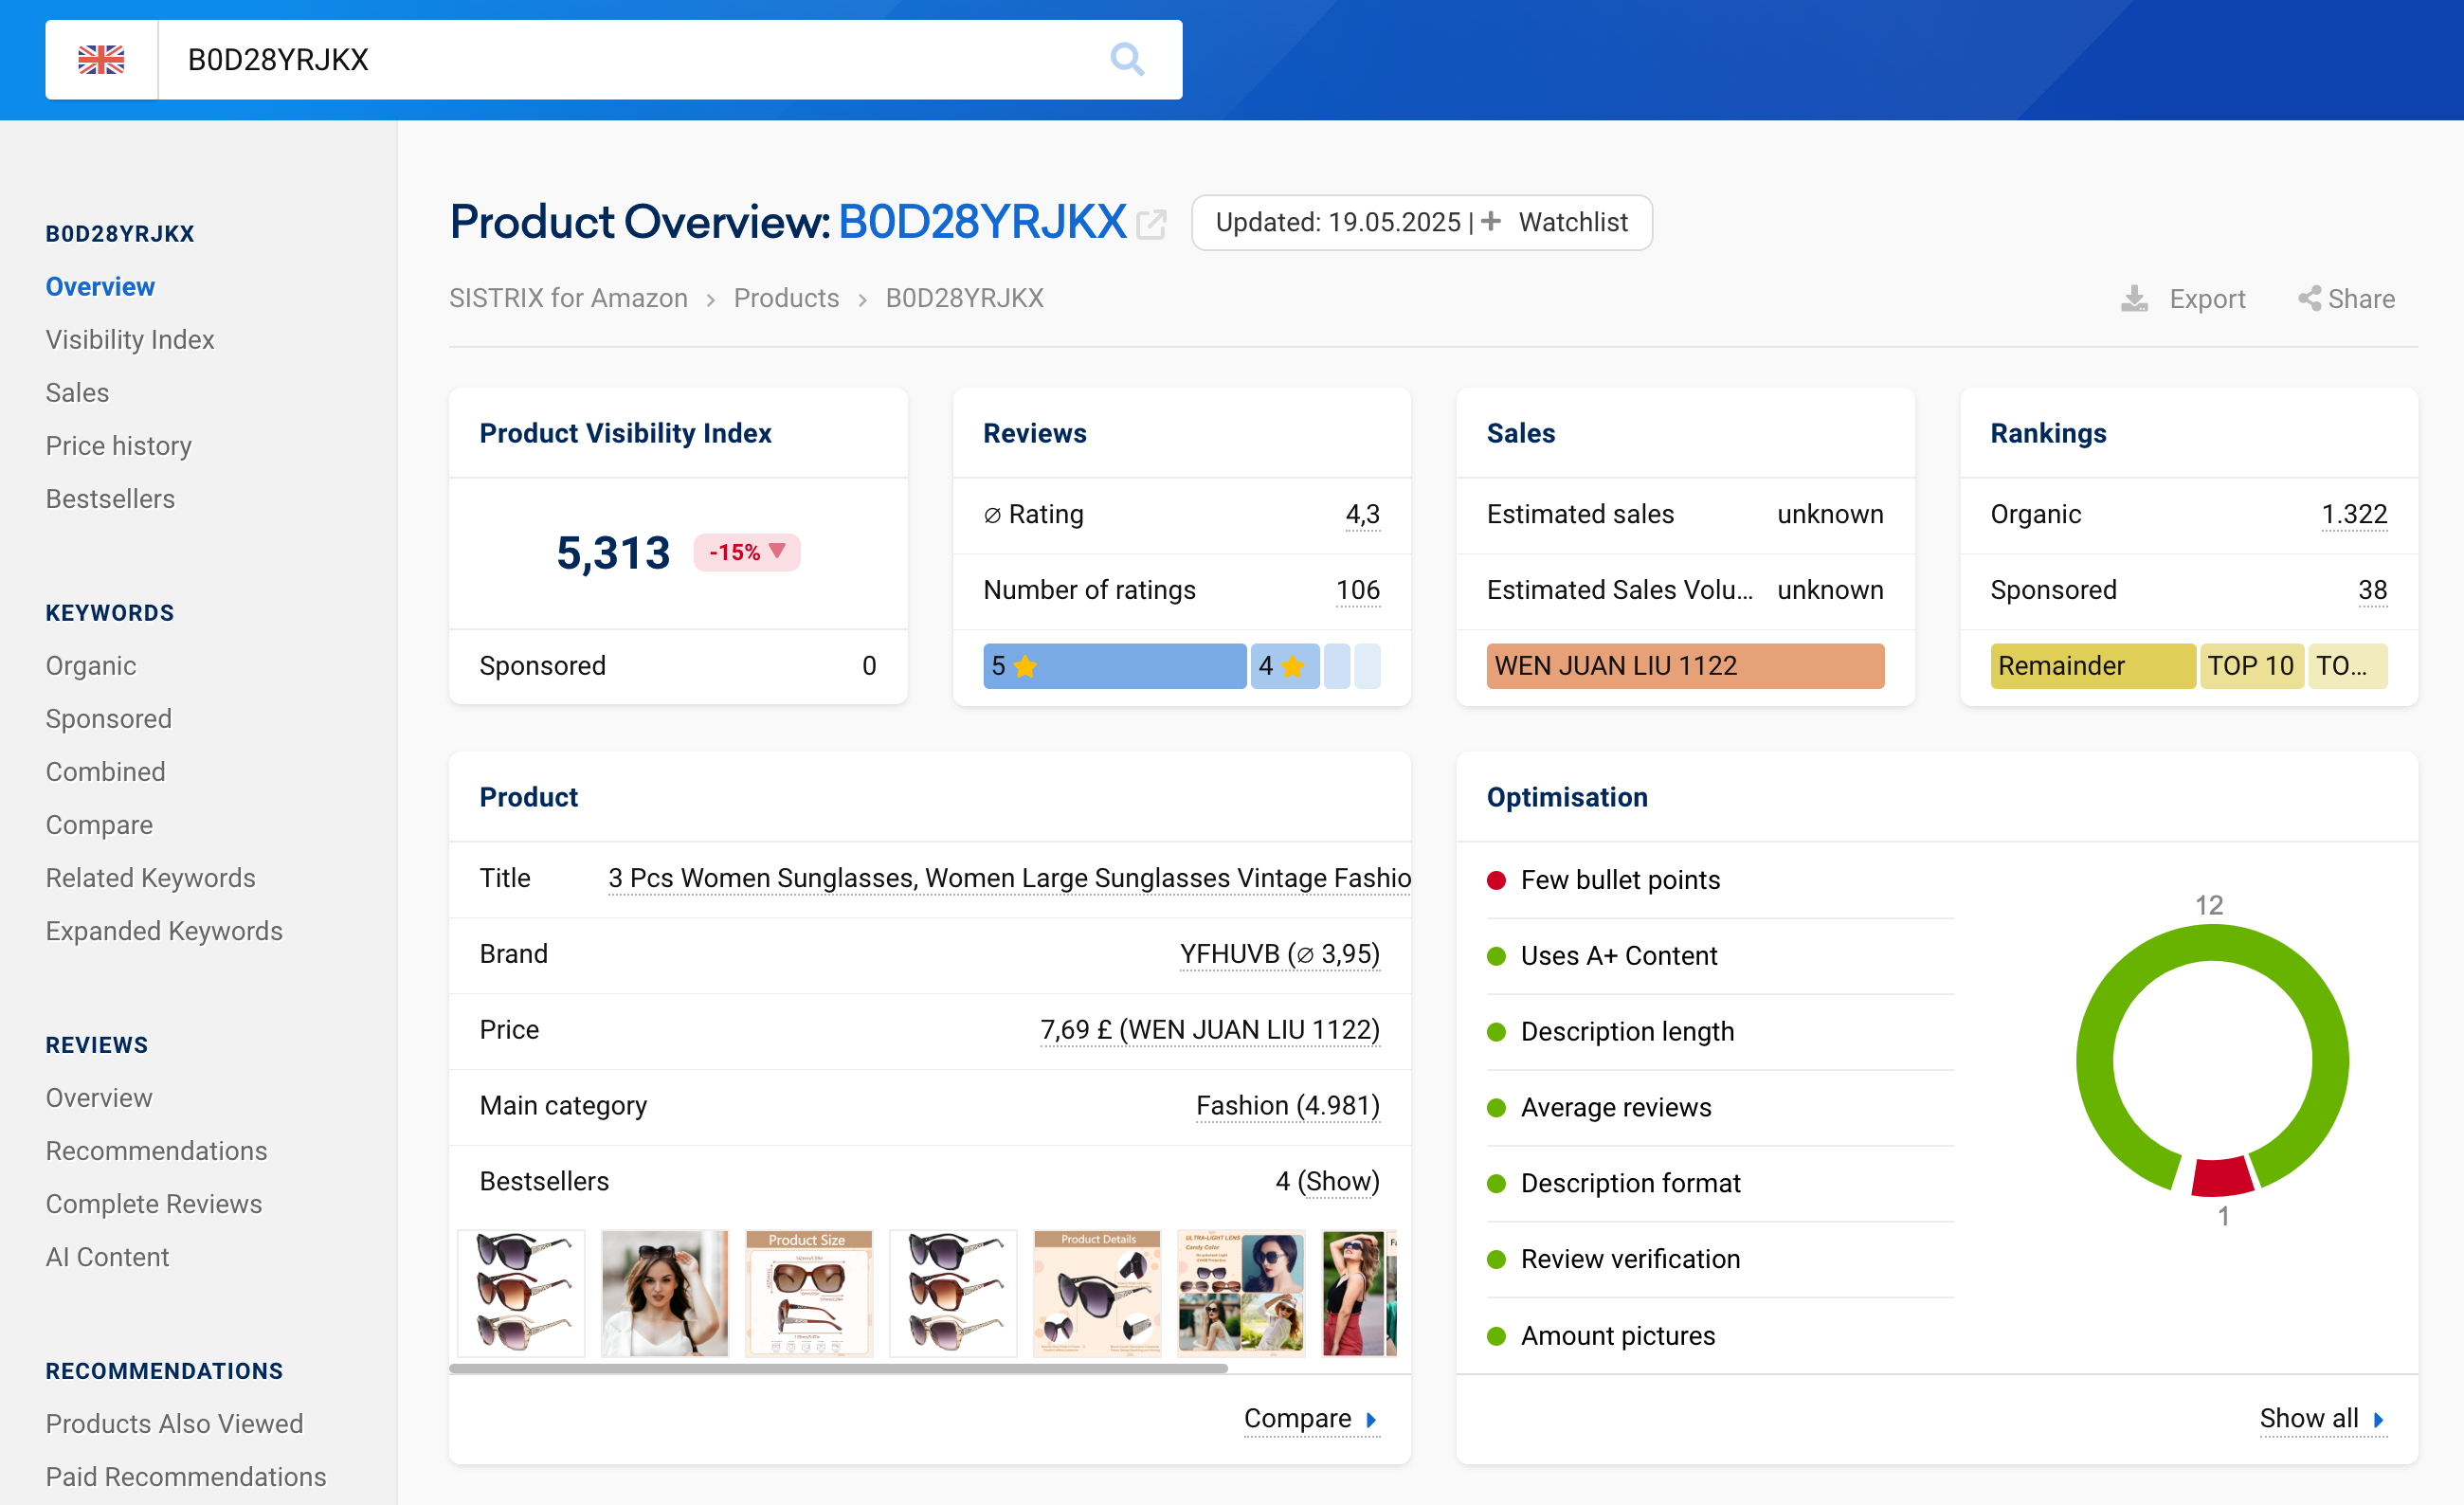2464x1505 pixels.
Task: Open AI Content sidebar item
Action: 107,1257
